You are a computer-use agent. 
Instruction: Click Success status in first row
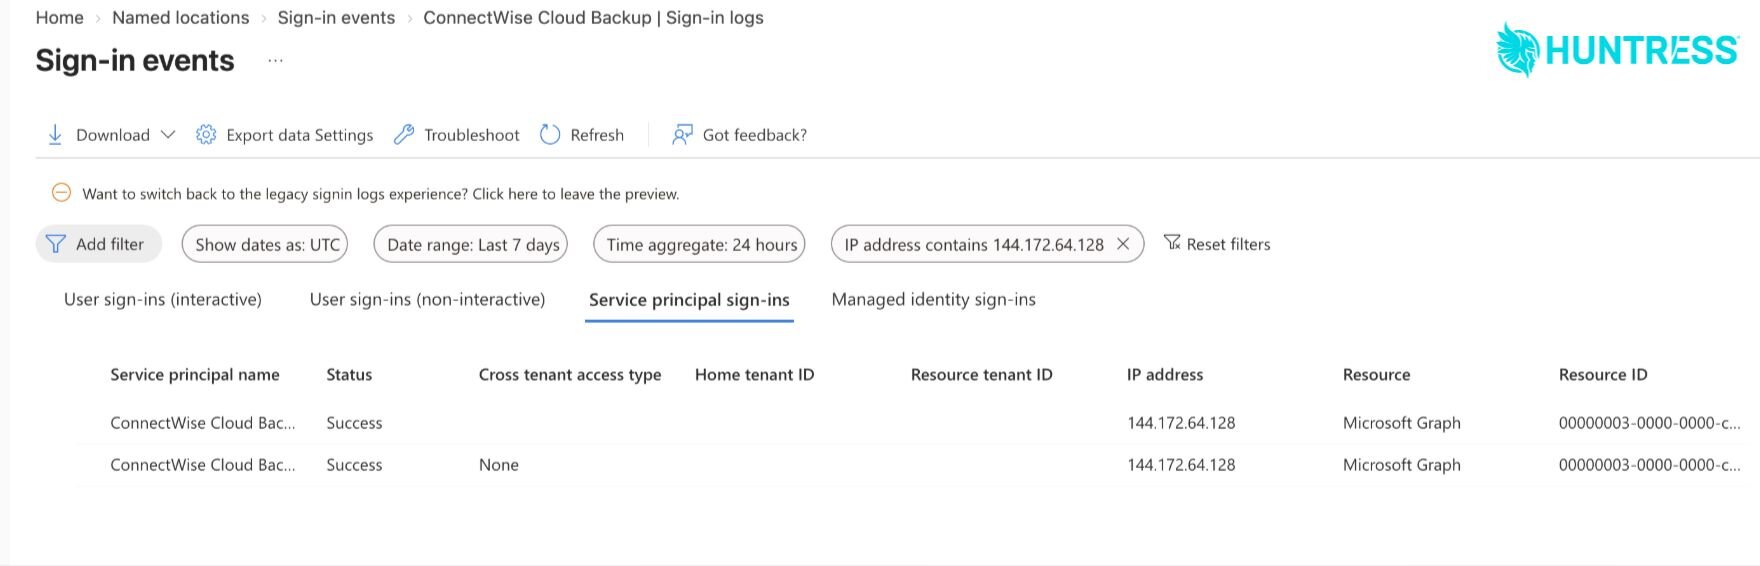(354, 423)
